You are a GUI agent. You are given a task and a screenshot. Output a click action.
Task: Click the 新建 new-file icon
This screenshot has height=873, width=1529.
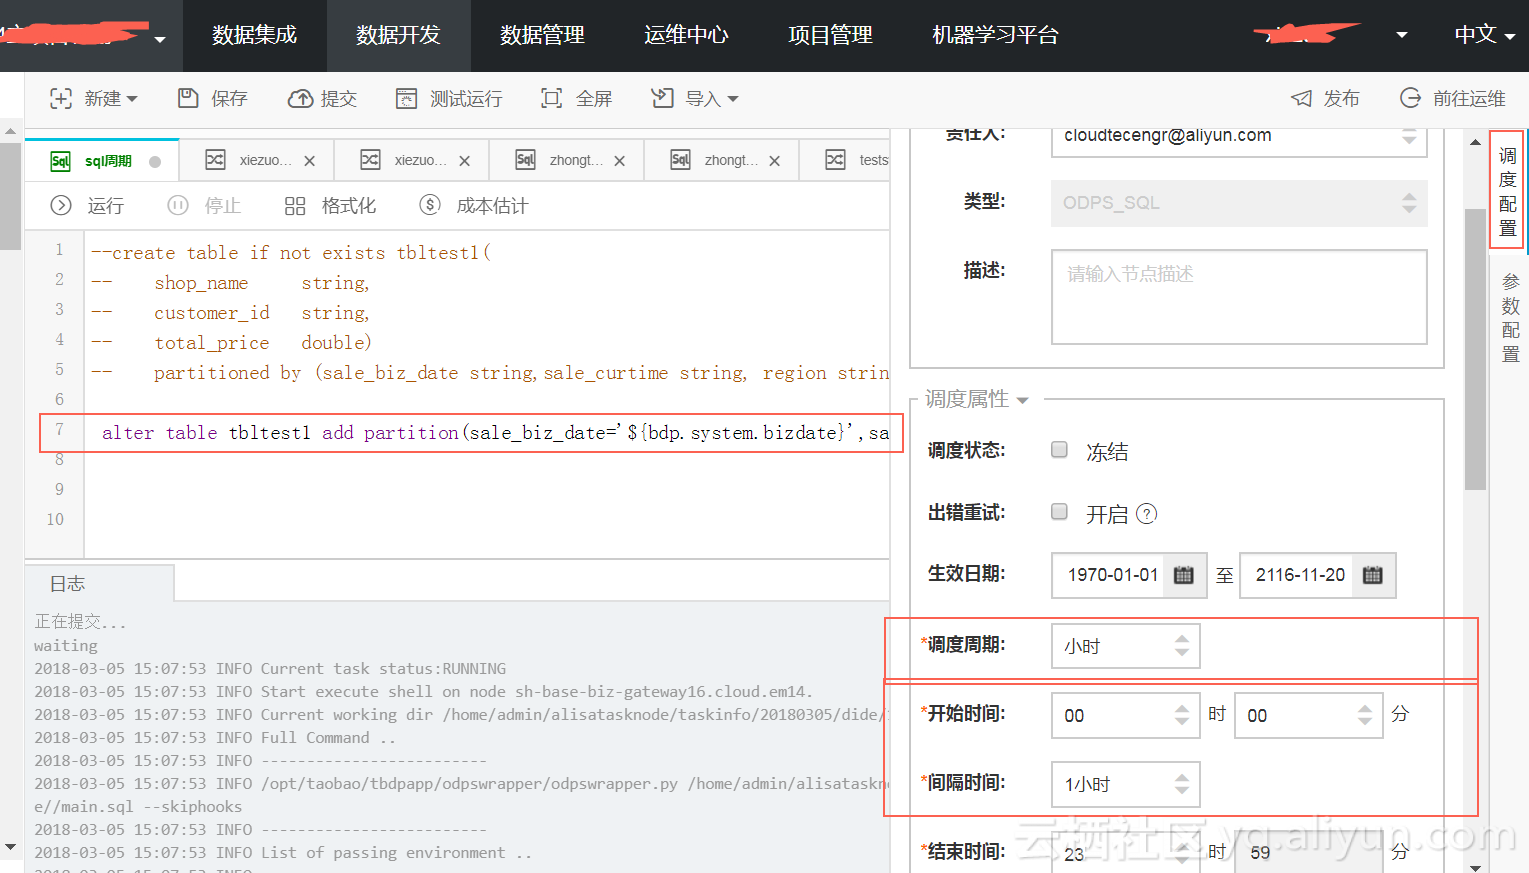(x=61, y=98)
